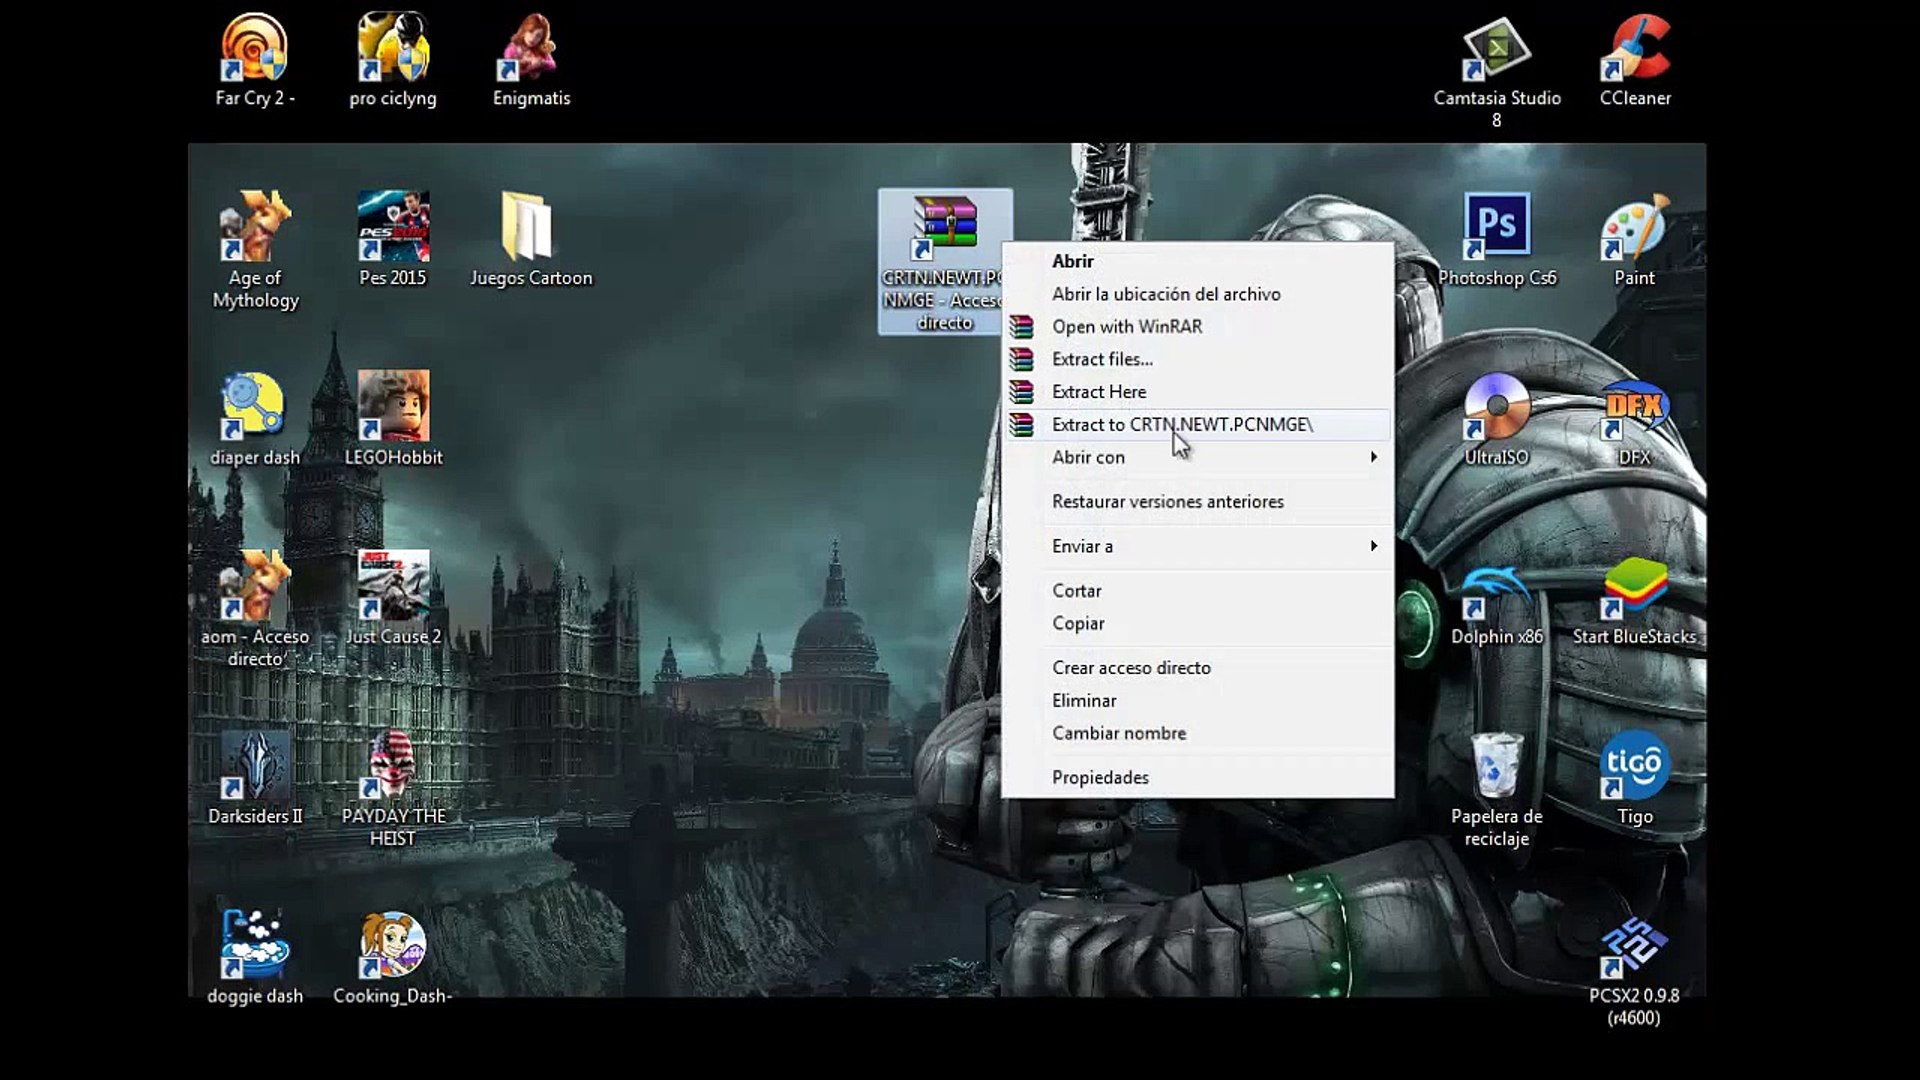Image resolution: width=1920 pixels, height=1080 pixels.
Task: Select the Tigo desktop shortcut
Action: point(1634,767)
